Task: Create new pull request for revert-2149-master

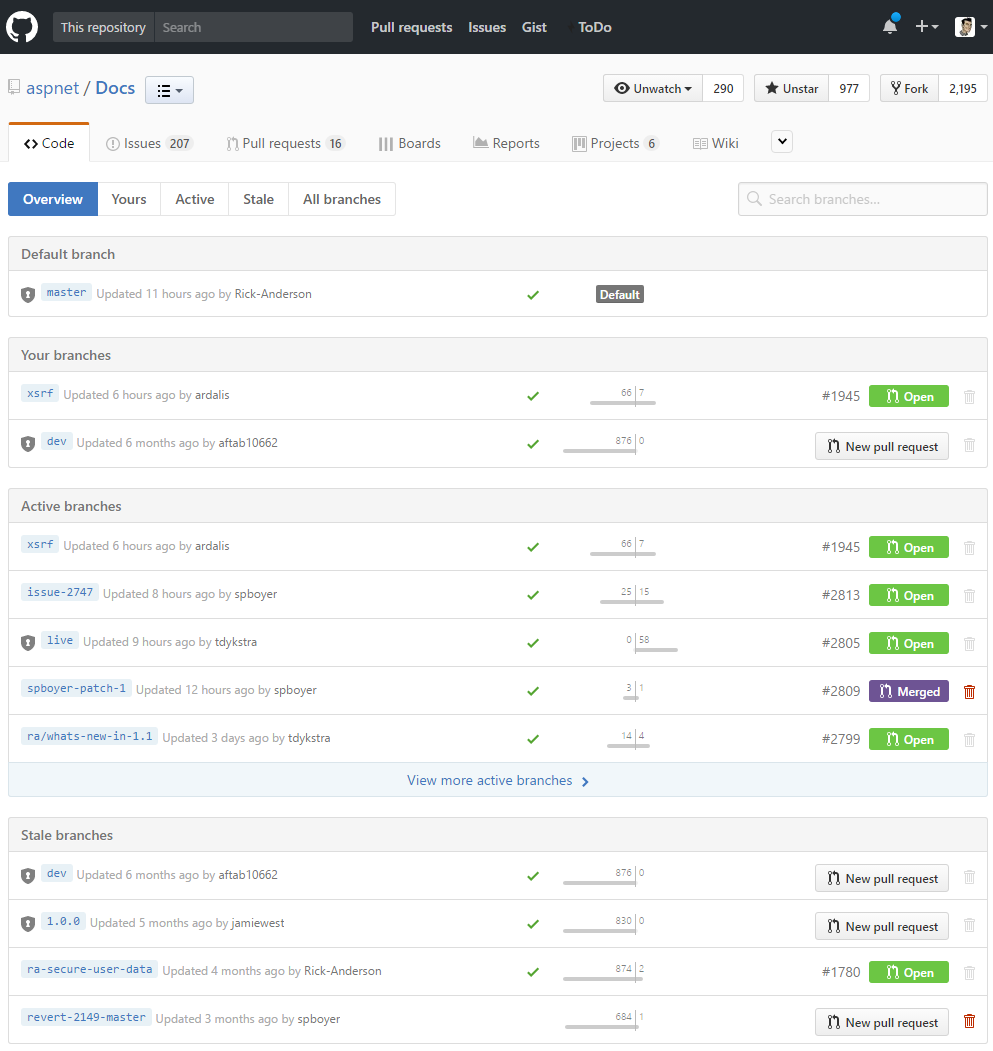Action: 882,1022
